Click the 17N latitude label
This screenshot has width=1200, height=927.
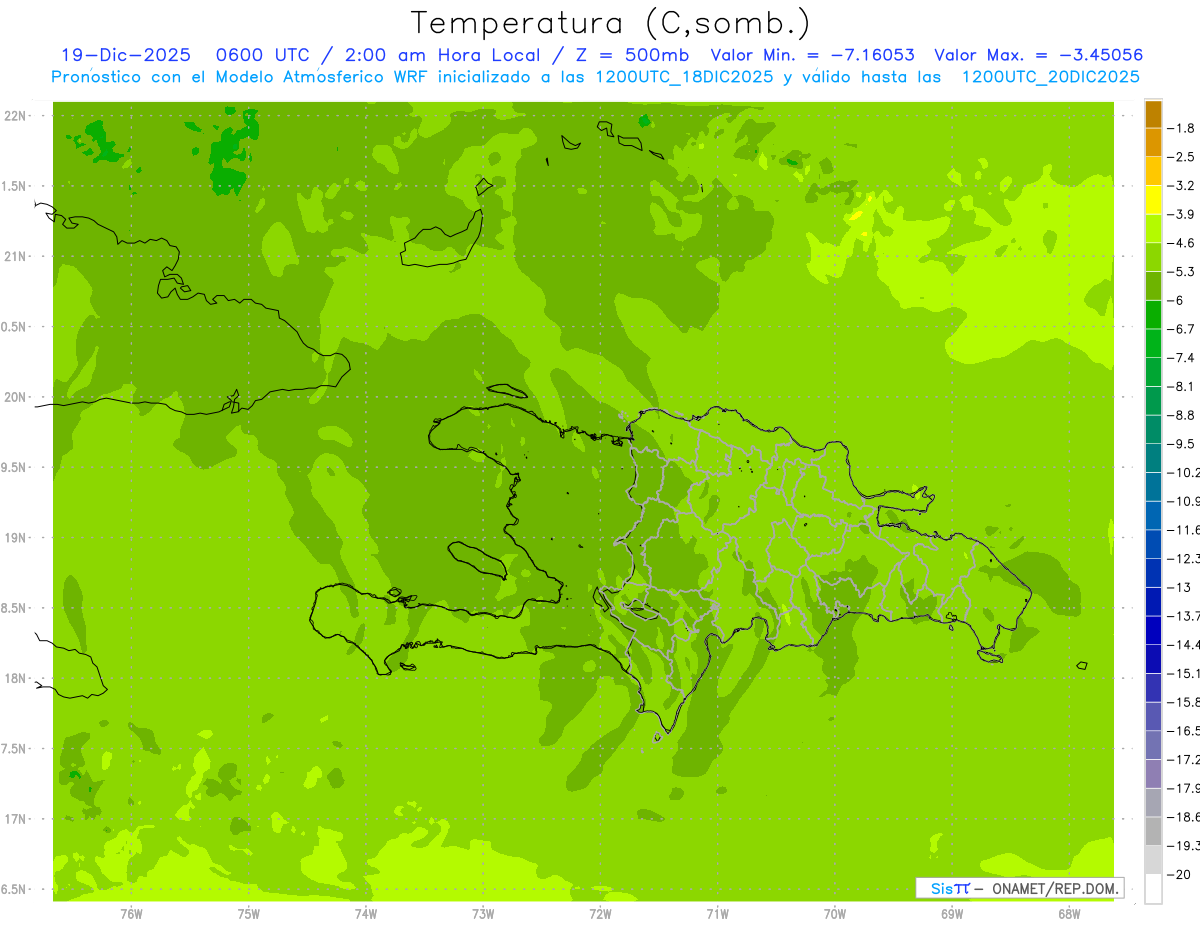pos(15,819)
